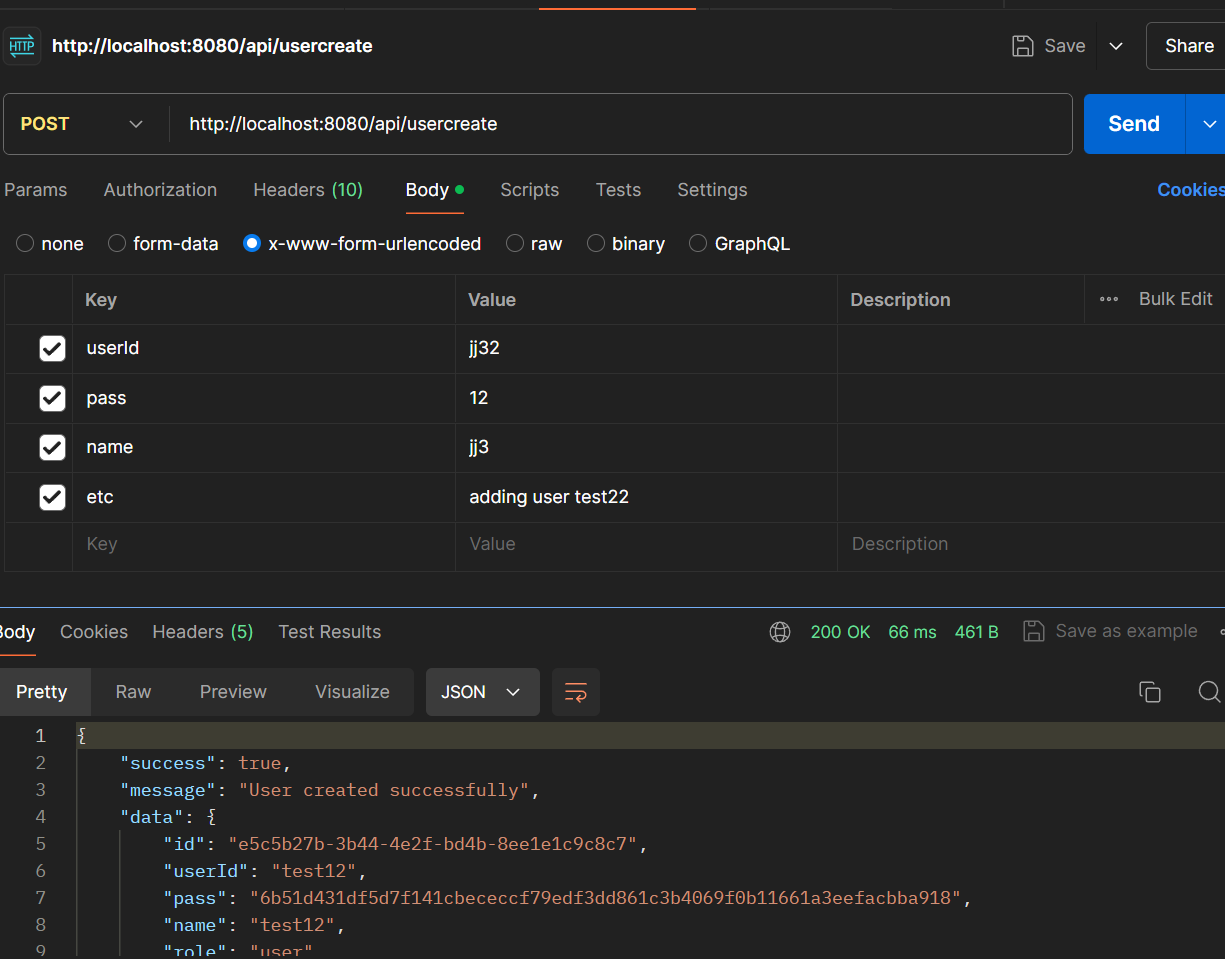Select the GraphQL body radio option
Screen dimensions: 1225x959
(x=698, y=244)
